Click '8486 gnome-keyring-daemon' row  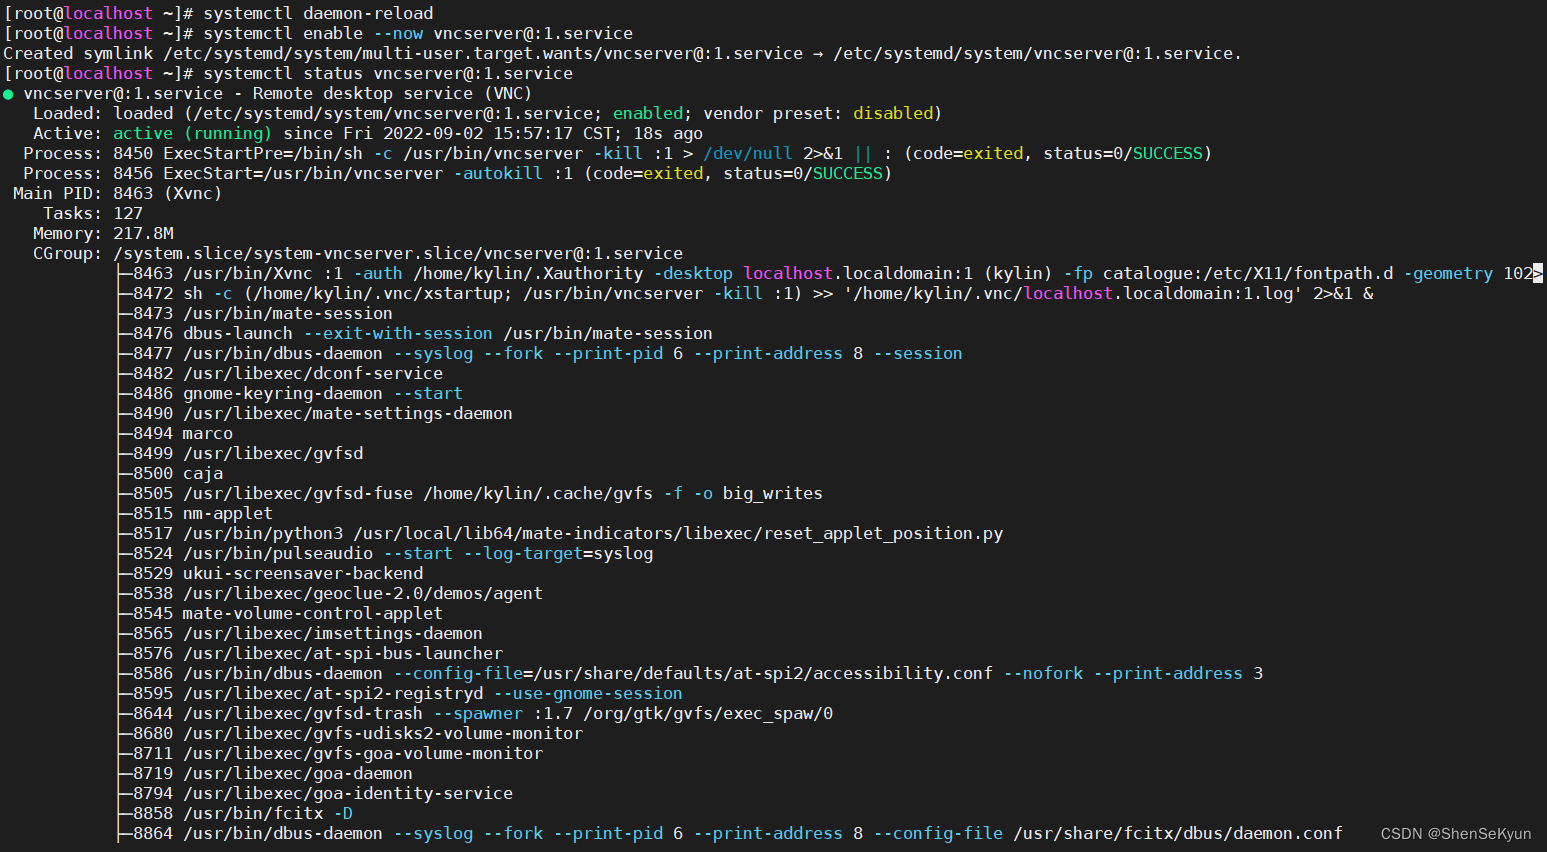tap(290, 393)
